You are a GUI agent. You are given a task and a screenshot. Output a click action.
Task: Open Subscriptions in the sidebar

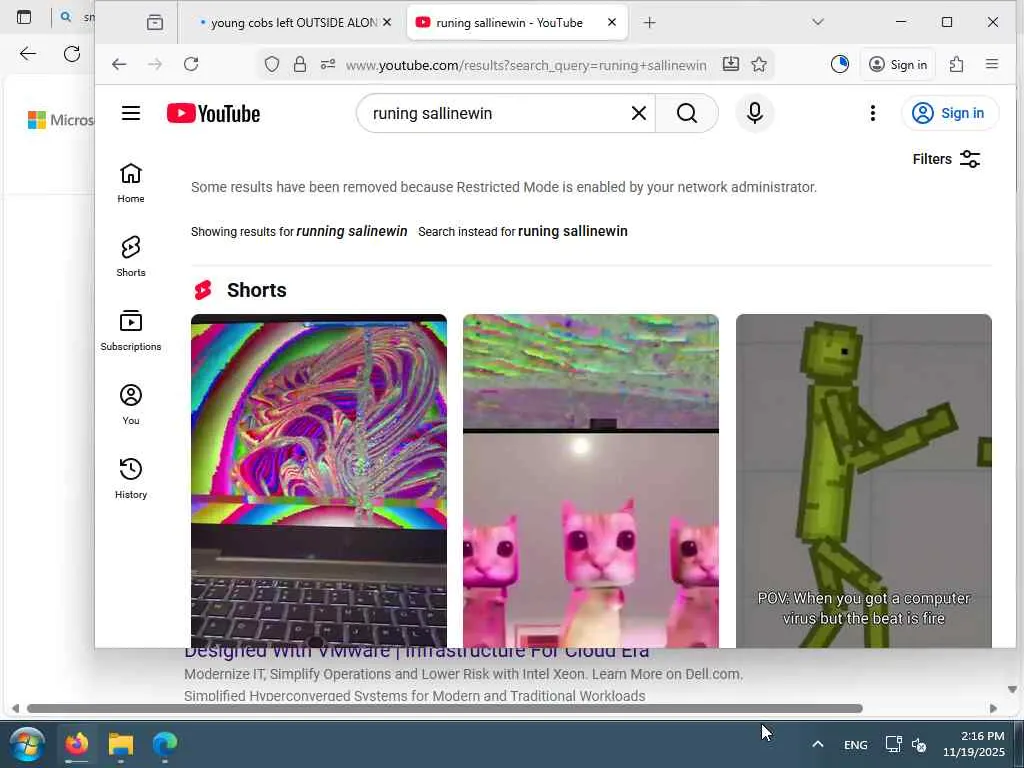click(131, 330)
